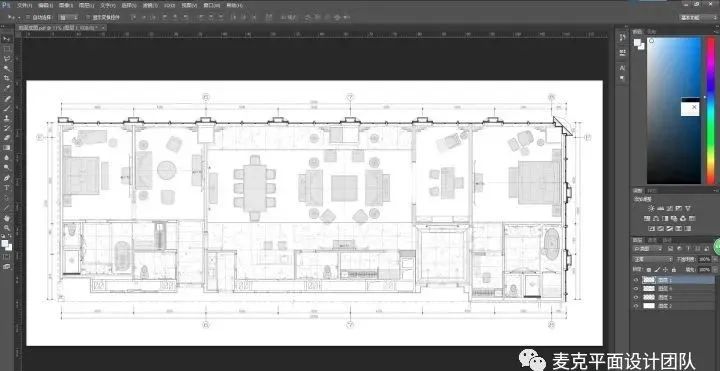Viewport: 720px width, 371px height.
Task: Select the Healing Brush tool
Action: pos(6,98)
